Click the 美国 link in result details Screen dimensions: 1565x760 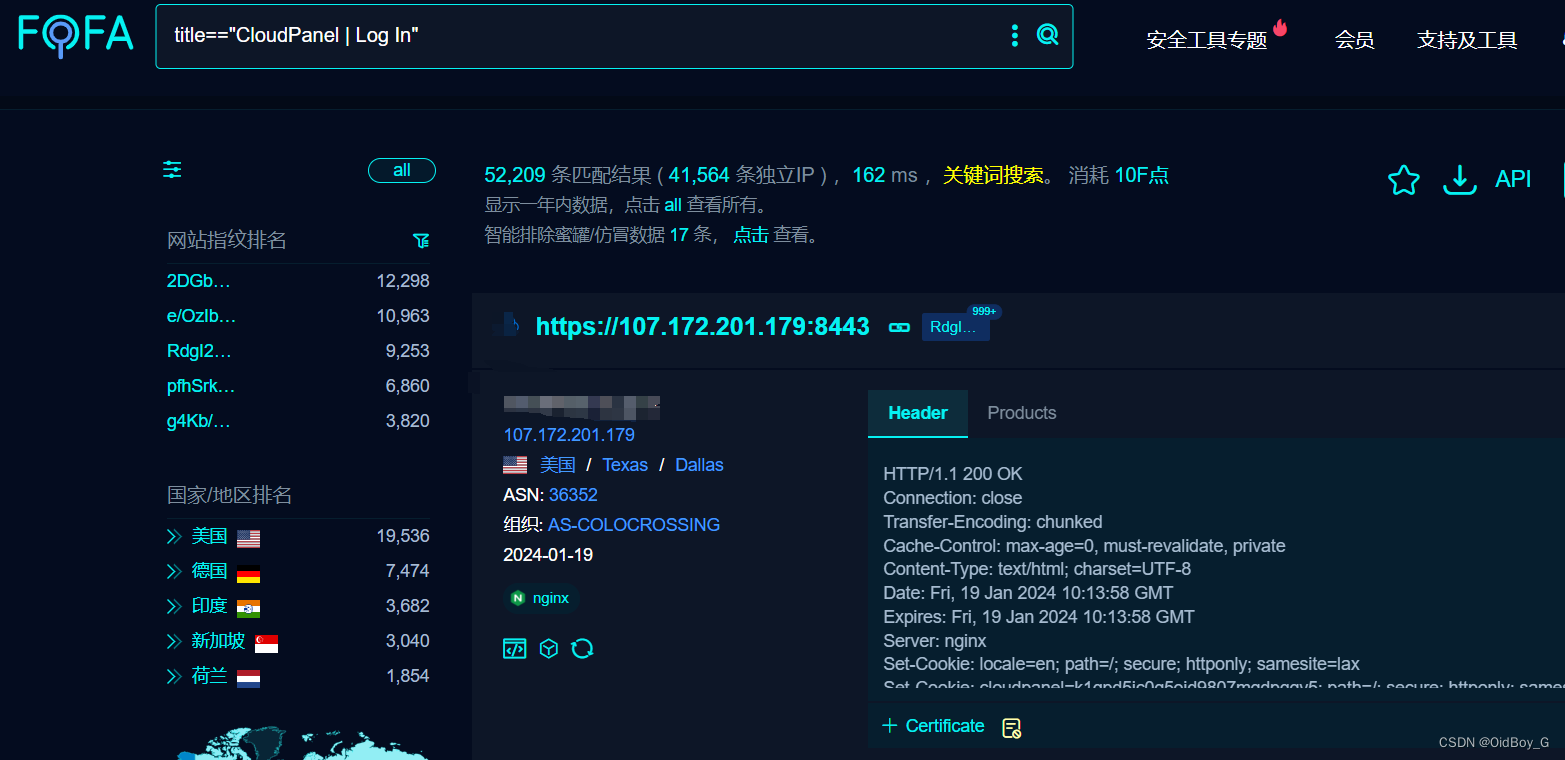[x=558, y=465]
